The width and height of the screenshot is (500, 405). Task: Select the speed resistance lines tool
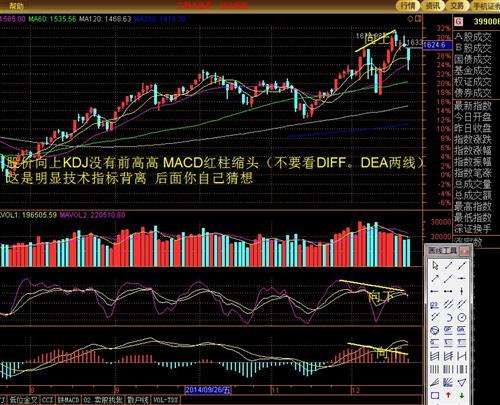click(x=435, y=382)
